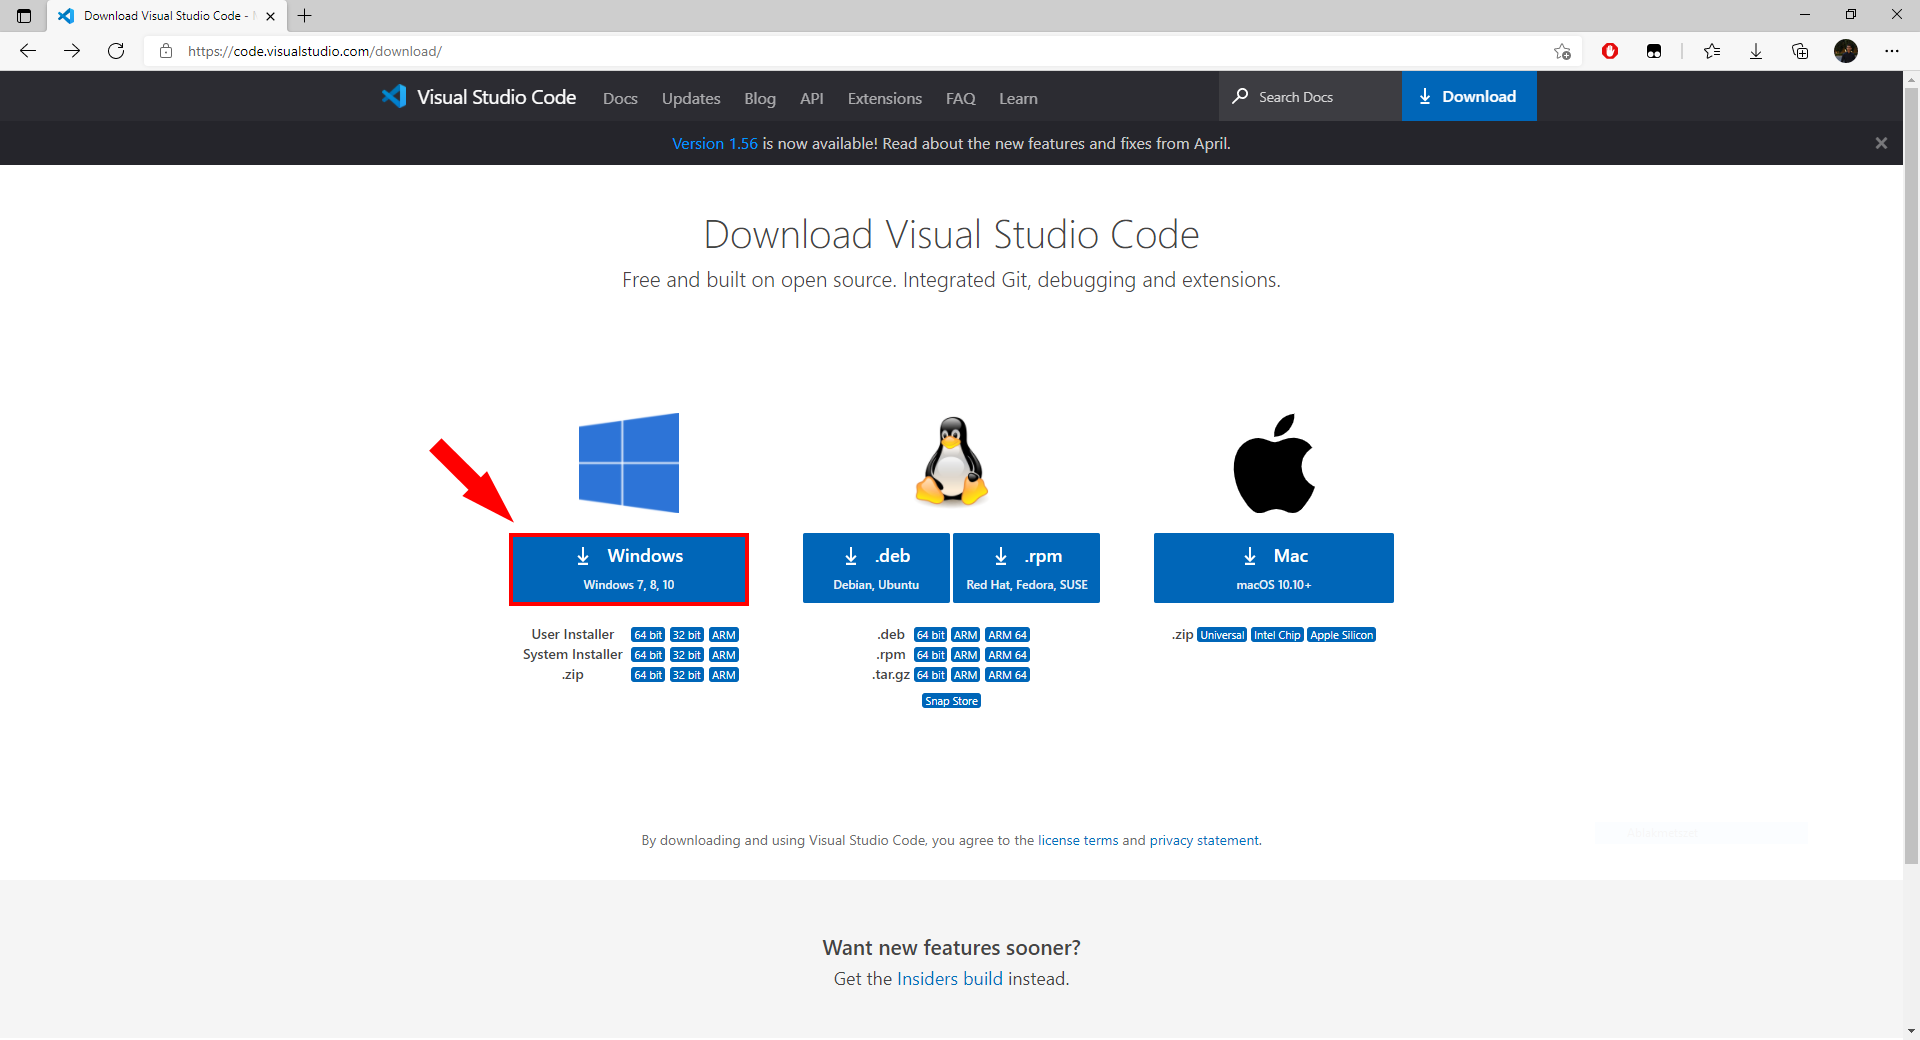Open the Learn page

coord(1018,98)
